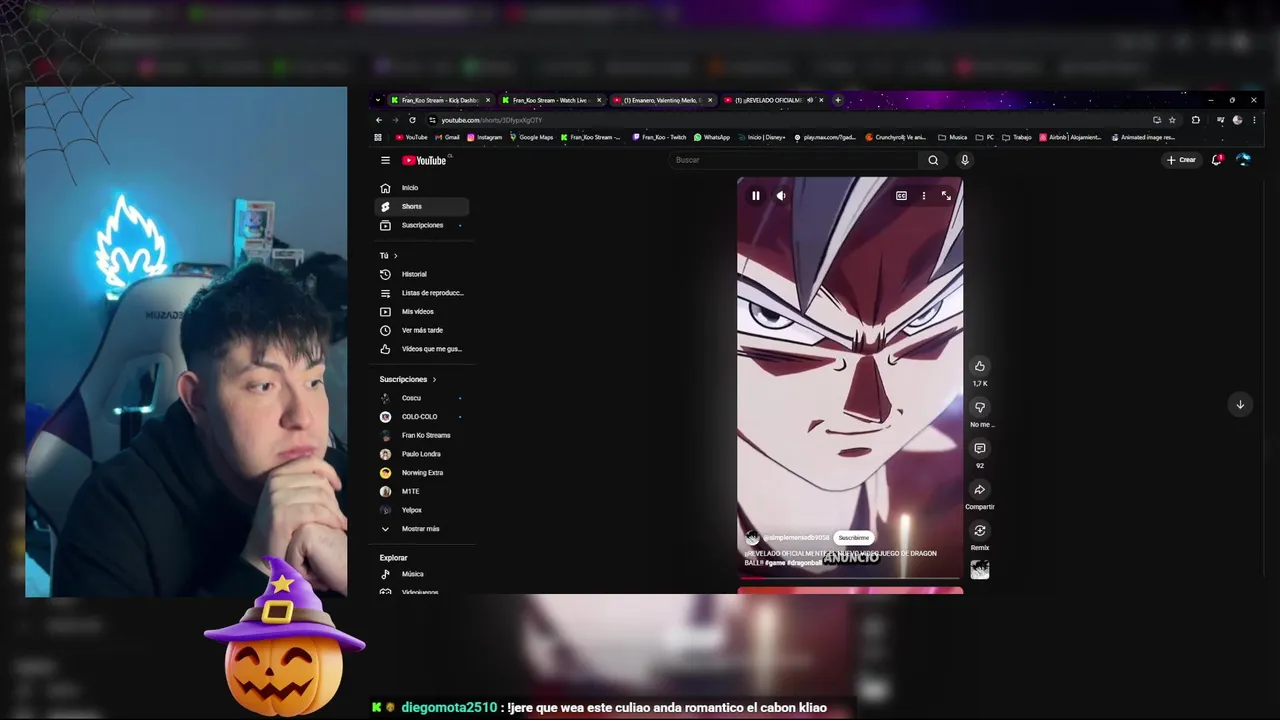Viewport: 1280px width, 720px height.
Task: Open the YouTube bookmark
Action: (x=411, y=137)
